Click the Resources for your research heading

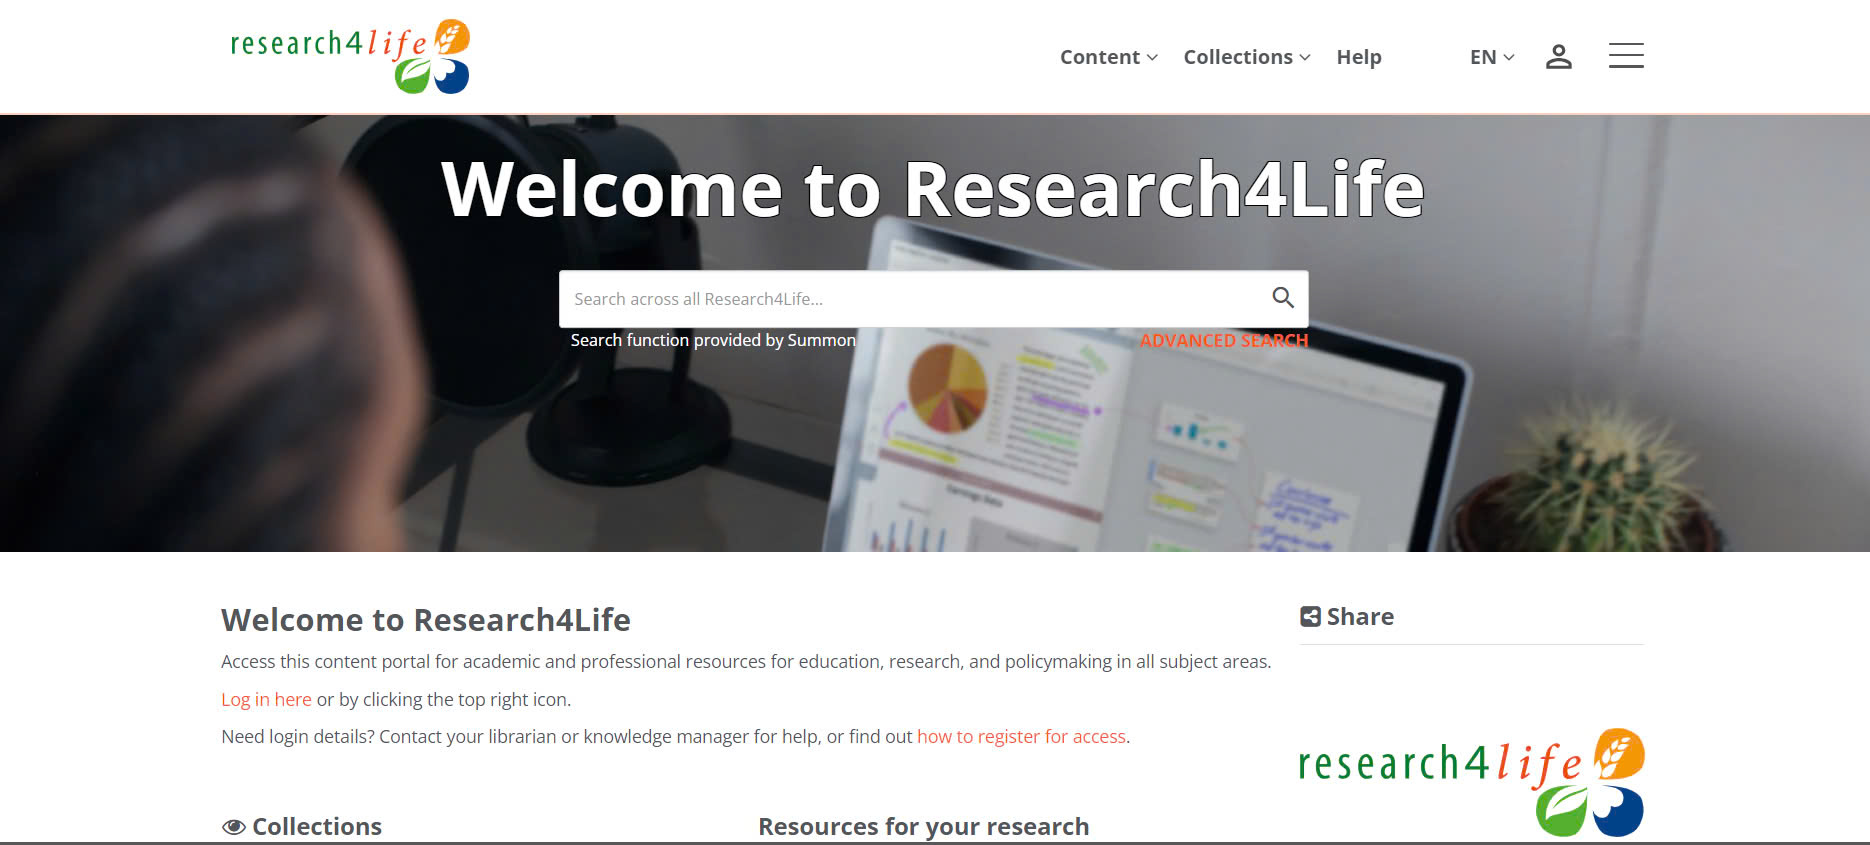pyautogui.click(x=924, y=827)
